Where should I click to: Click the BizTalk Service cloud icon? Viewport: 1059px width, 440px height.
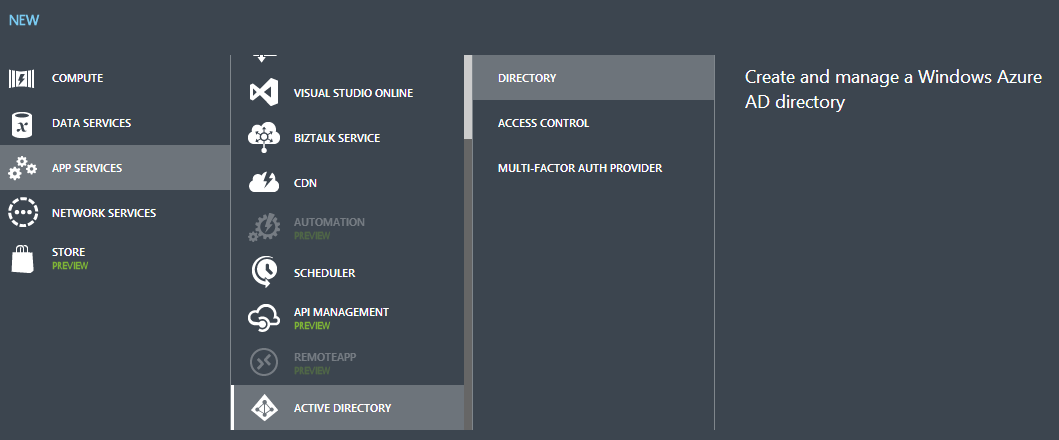point(263,137)
